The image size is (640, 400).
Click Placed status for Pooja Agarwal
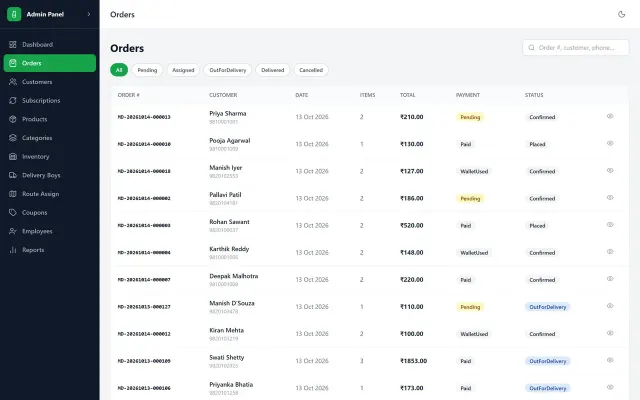(x=537, y=144)
